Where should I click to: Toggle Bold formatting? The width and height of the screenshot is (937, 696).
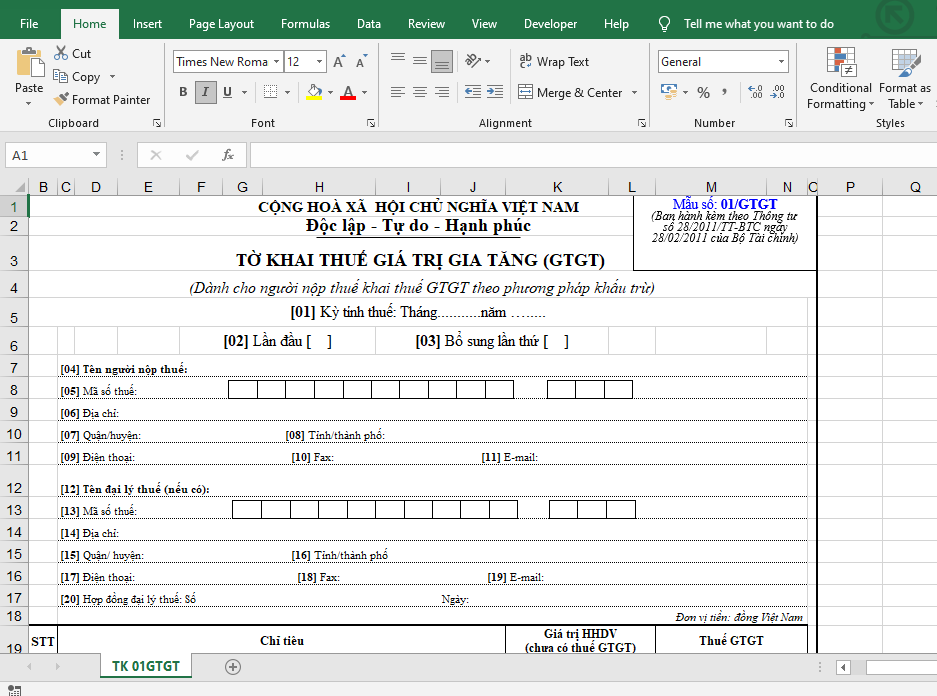click(183, 93)
